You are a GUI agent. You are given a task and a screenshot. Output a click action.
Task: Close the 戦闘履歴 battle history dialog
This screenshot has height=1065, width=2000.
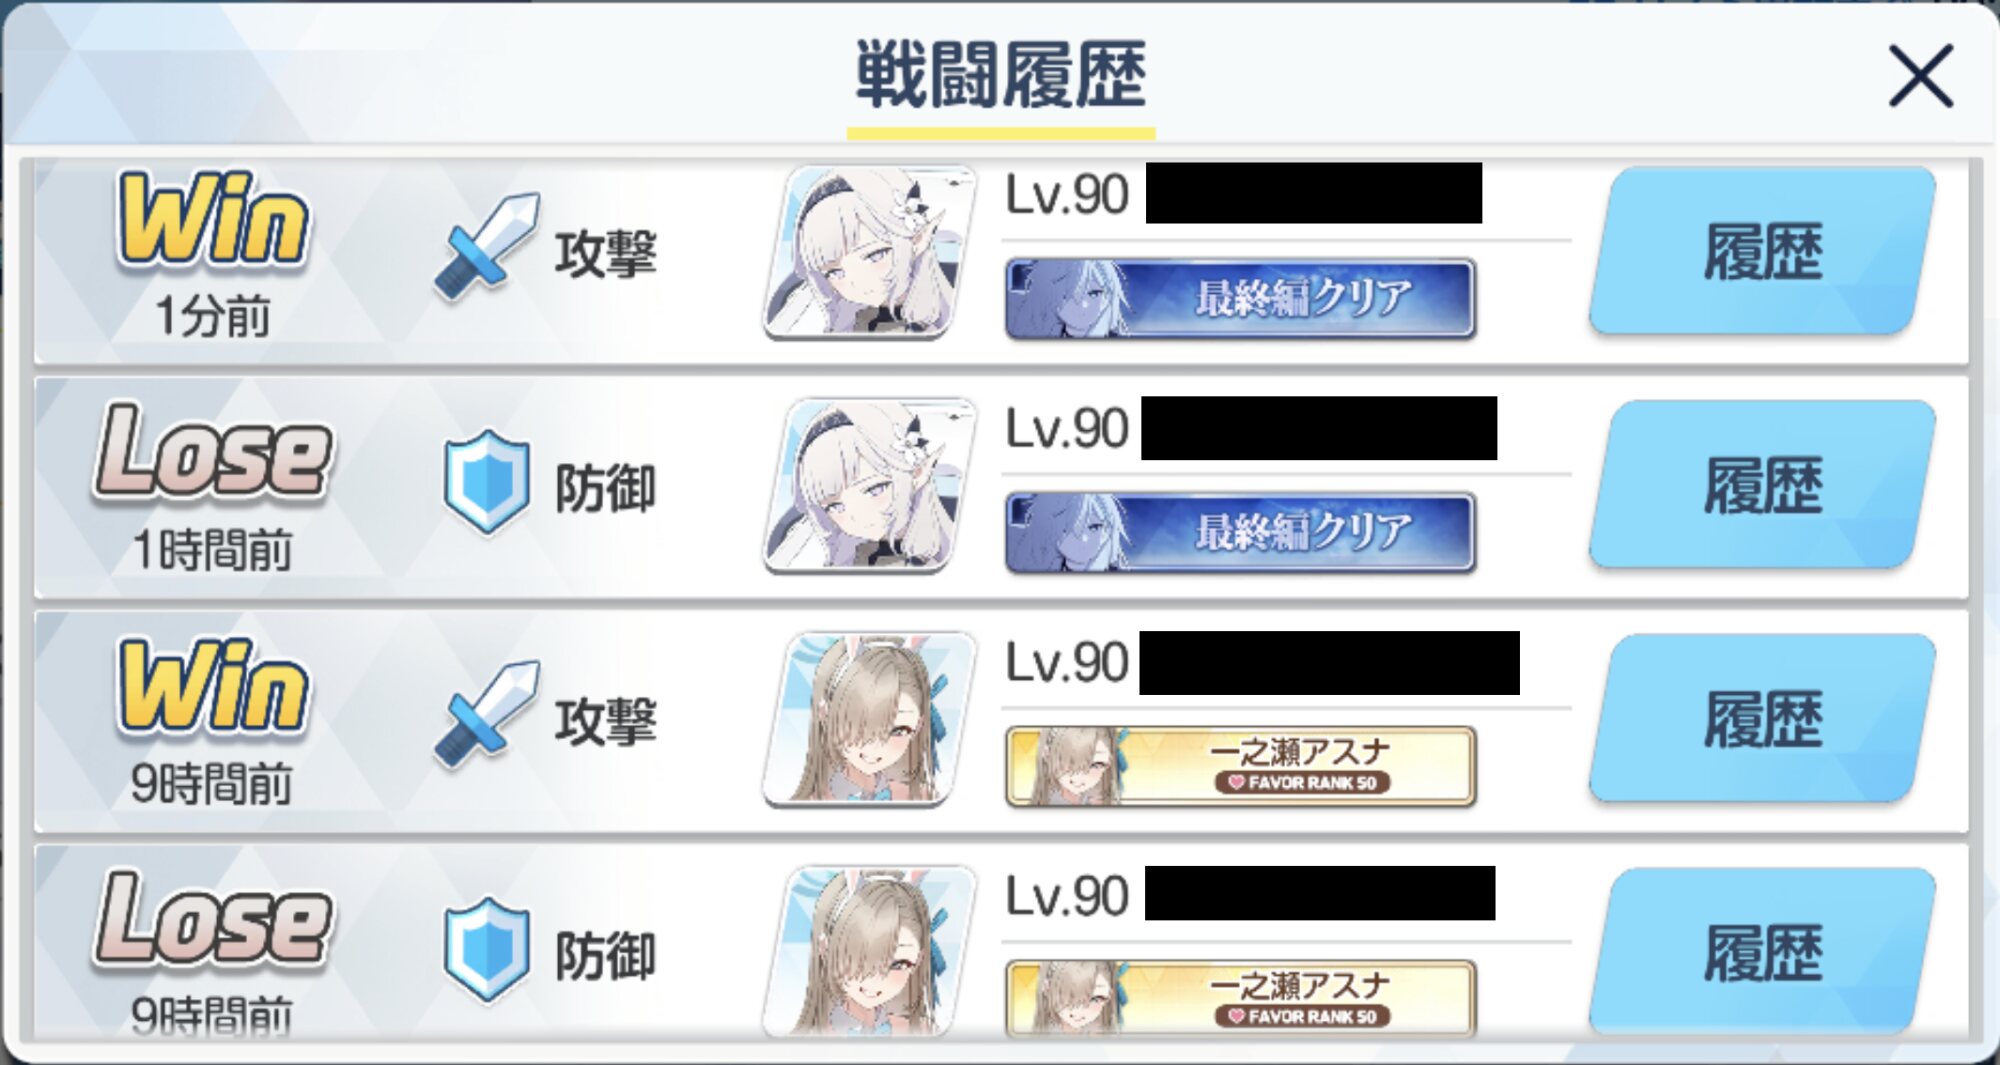pyautogui.click(x=1920, y=76)
